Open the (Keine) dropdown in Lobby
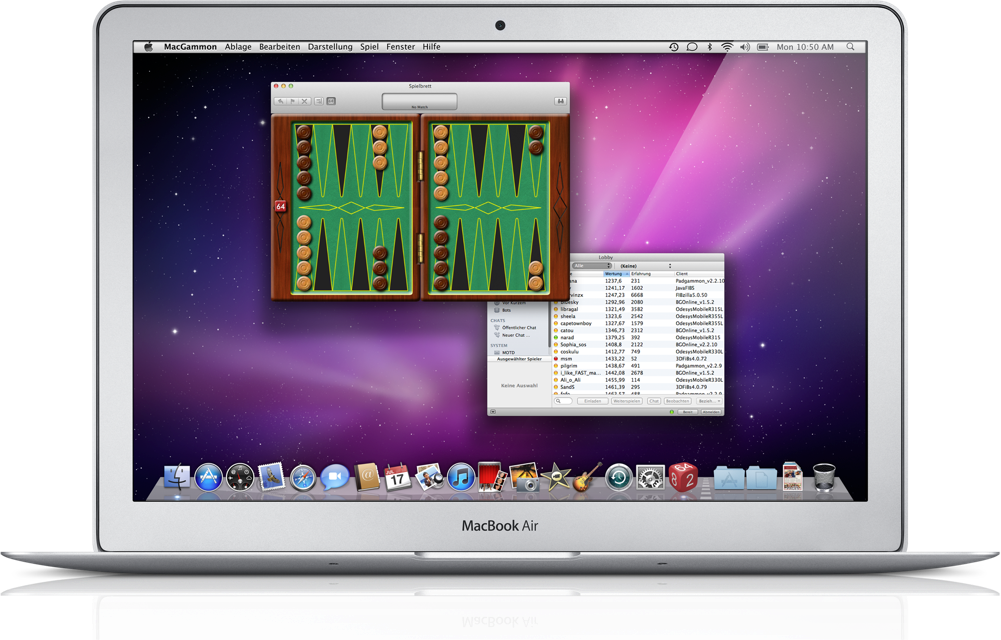This screenshot has width=1001, height=640. click(x=645, y=265)
